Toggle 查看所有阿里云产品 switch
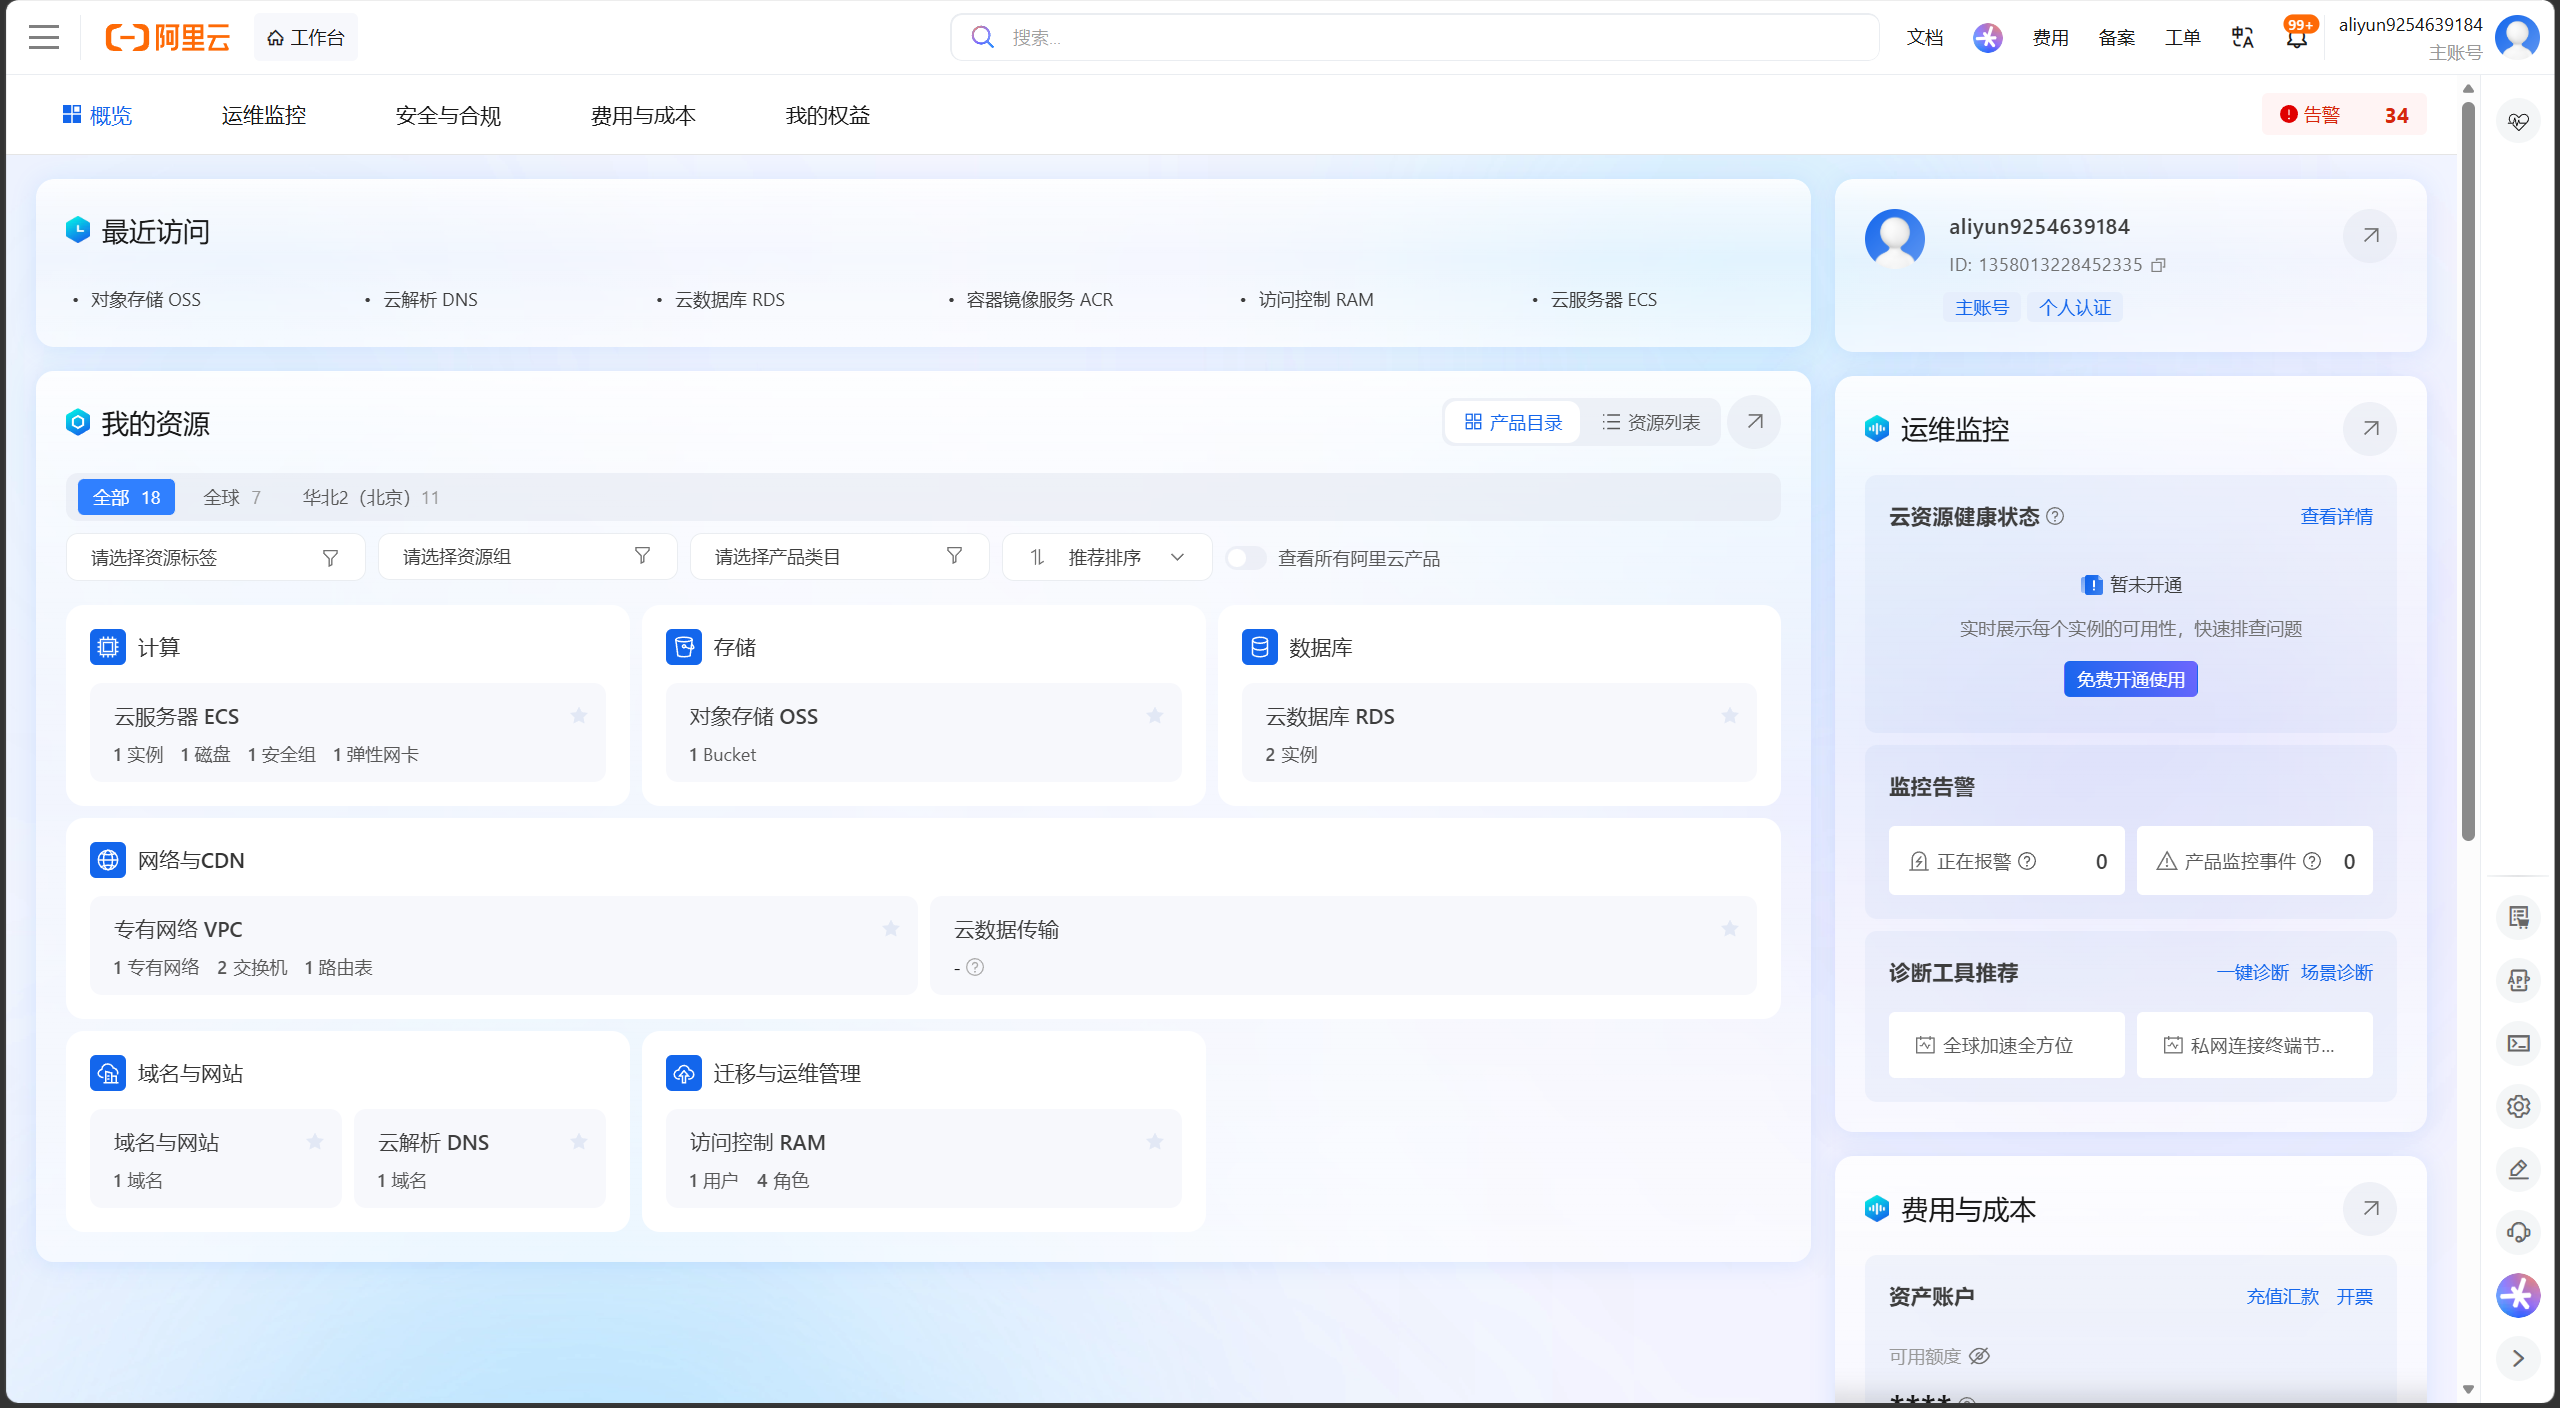The image size is (2560, 1408). click(1245, 558)
